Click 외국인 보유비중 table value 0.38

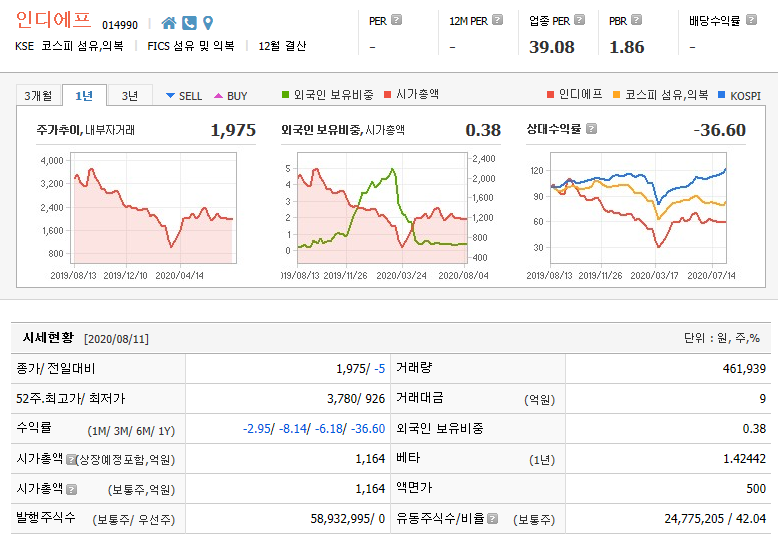(754, 429)
